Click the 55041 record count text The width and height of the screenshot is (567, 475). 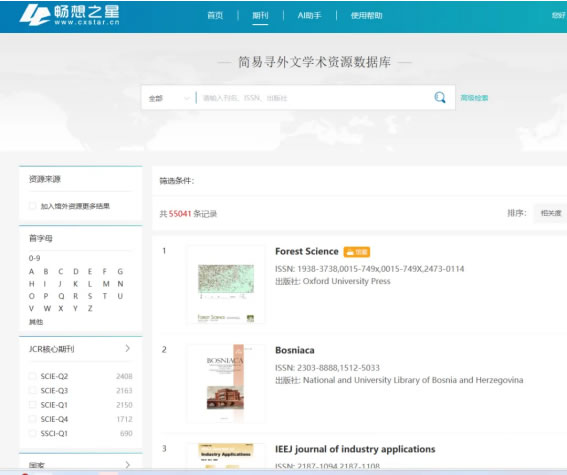tap(180, 214)
